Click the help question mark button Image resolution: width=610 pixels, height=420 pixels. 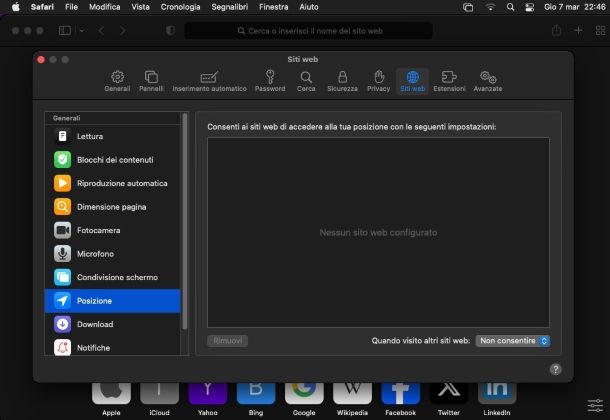click(x=555, y=369)
